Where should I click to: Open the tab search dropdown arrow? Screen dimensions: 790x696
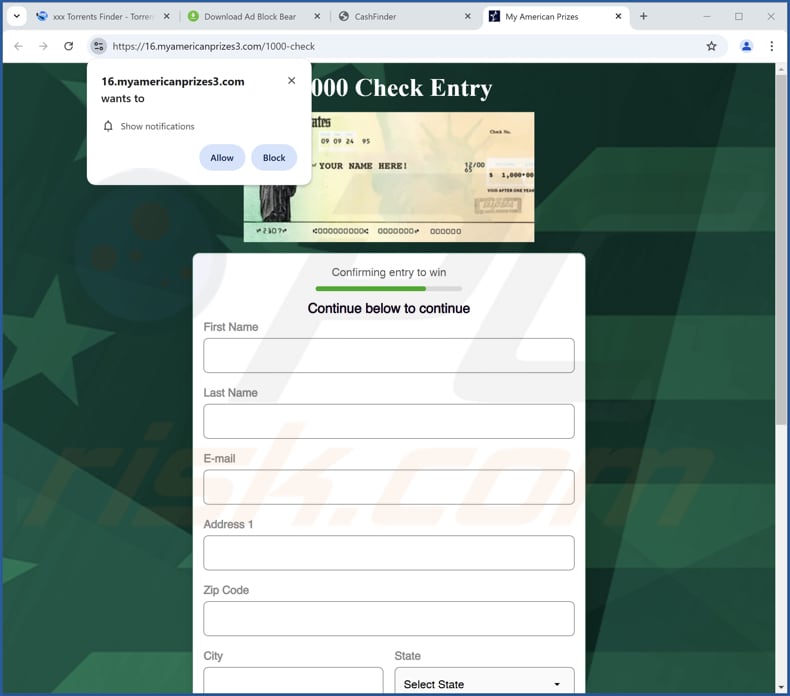(x=17, y=16)
